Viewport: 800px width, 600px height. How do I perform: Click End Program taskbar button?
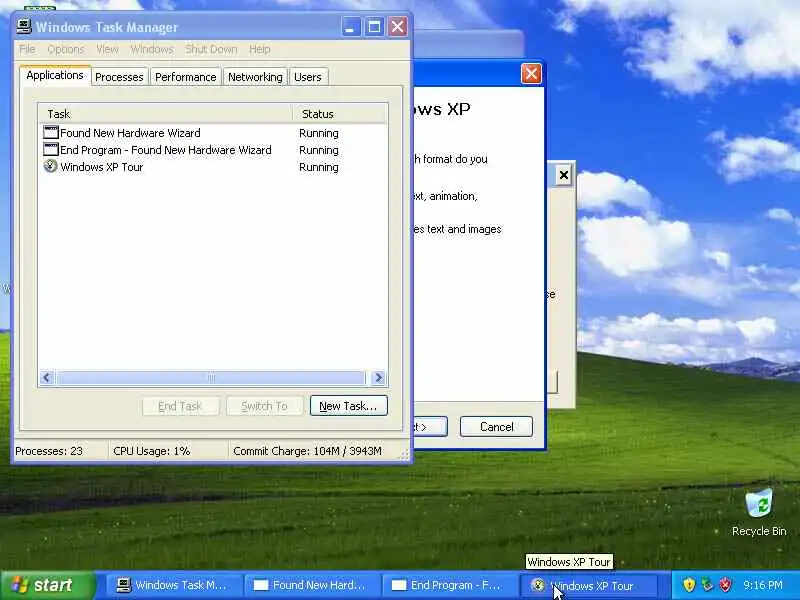tap(449, 585)
